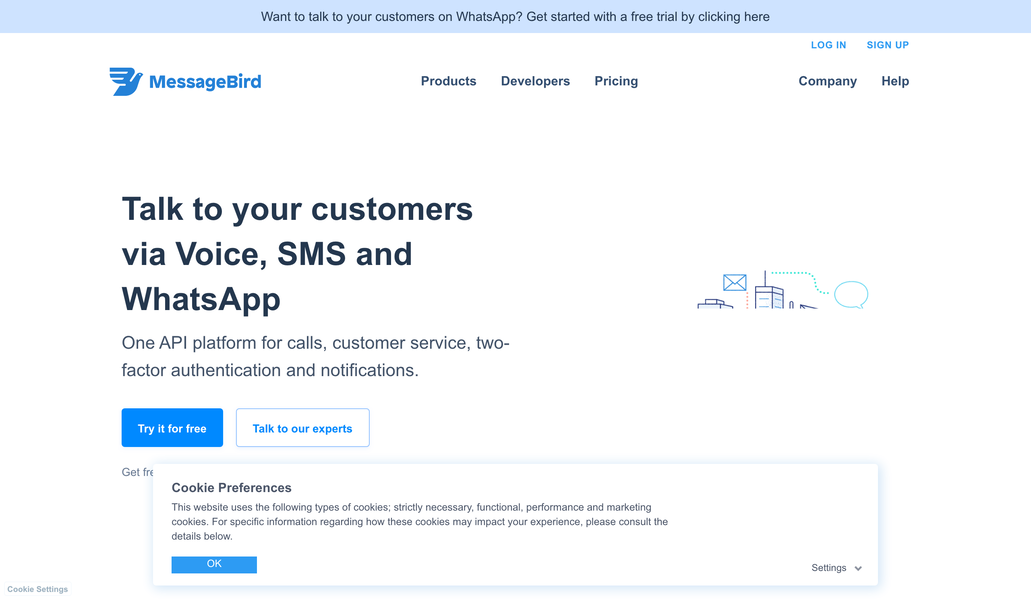The width and height of the screenshot is (1031, 600).
Task: Click the speech bubble icon in the illustration
Action: coord(851,294)
